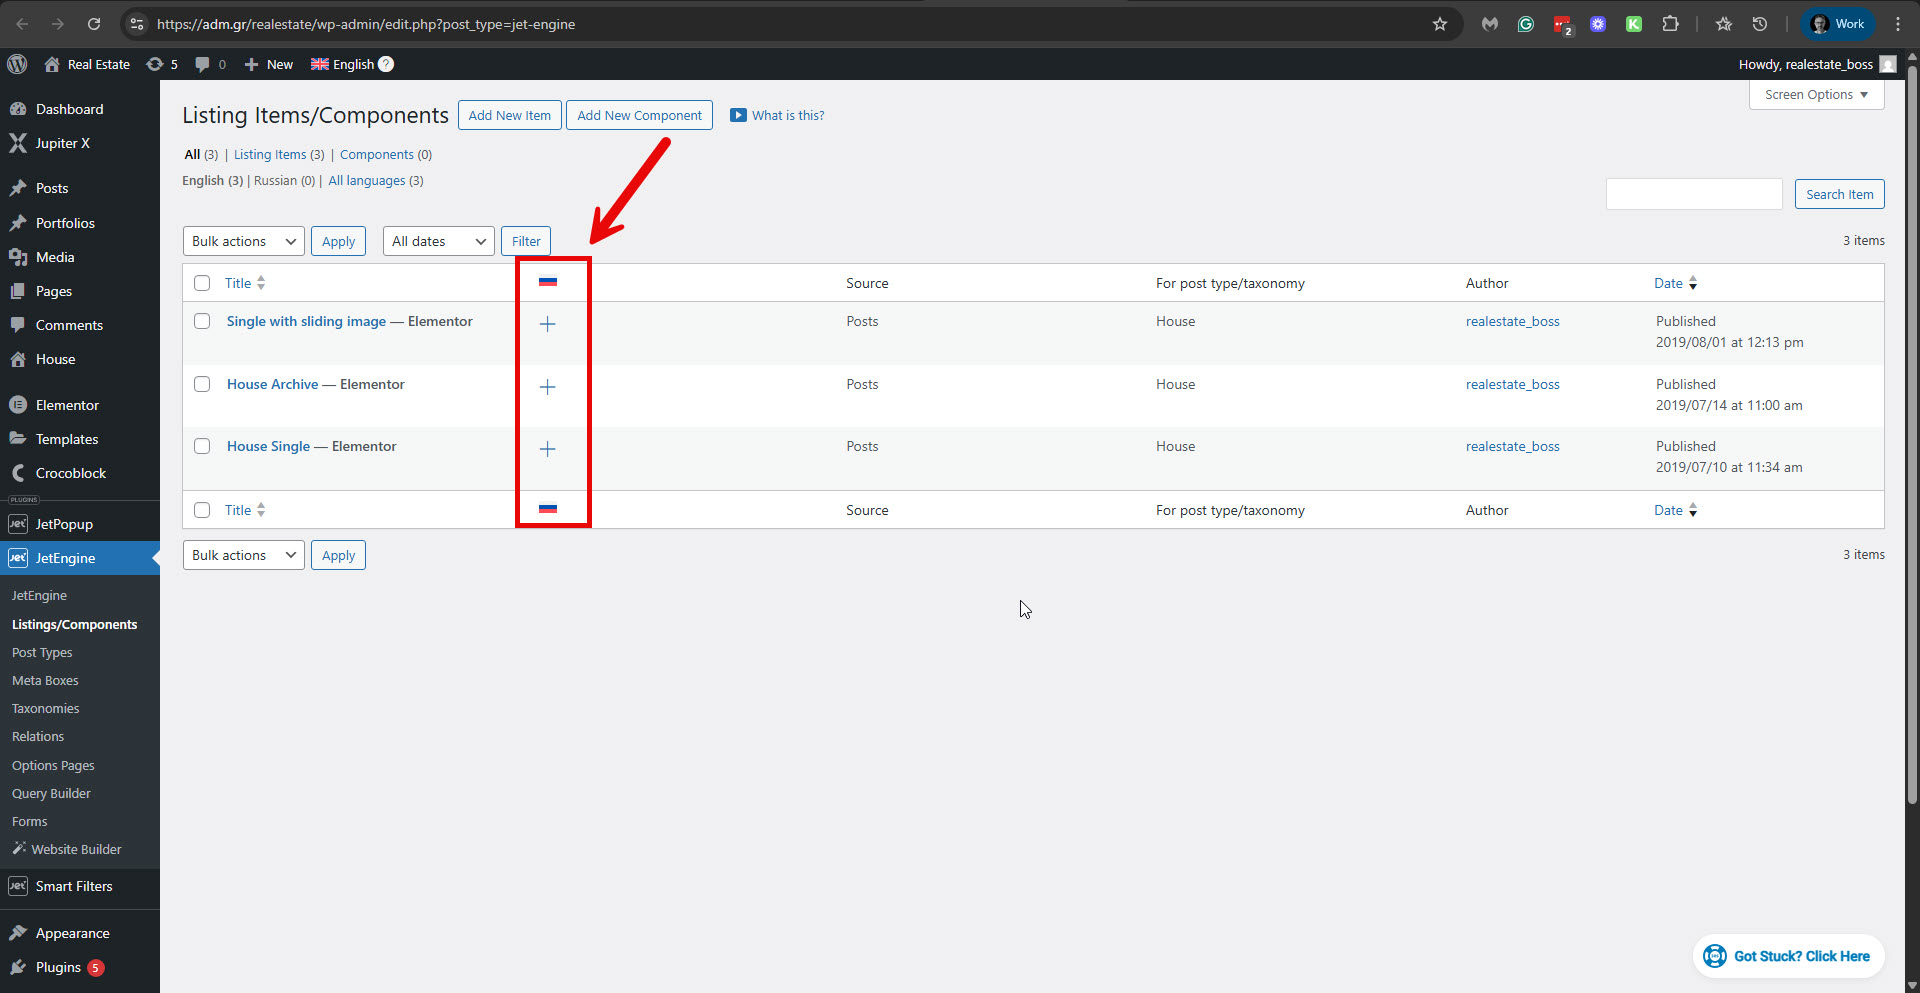Open Query Builder in the JetEngine submenu
Image resolution: width=1920 pixels, height=993 pixels.
tap(51, 793)
